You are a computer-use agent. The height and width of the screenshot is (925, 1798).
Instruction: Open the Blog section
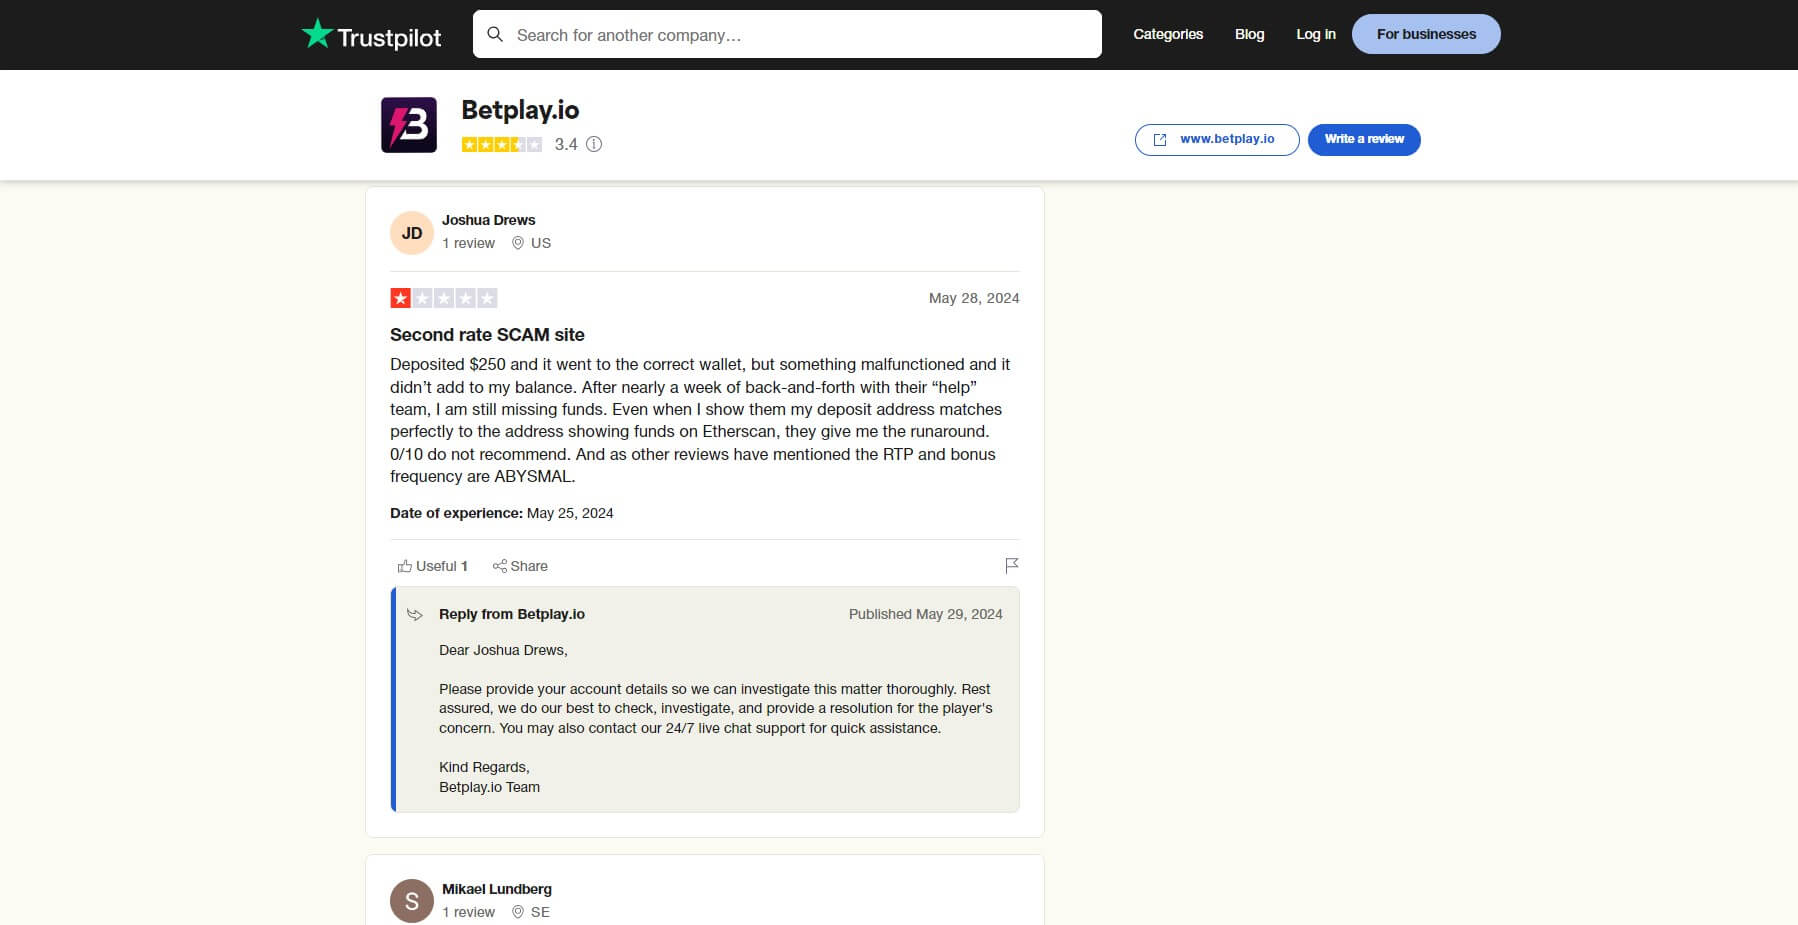(1249, 33)
